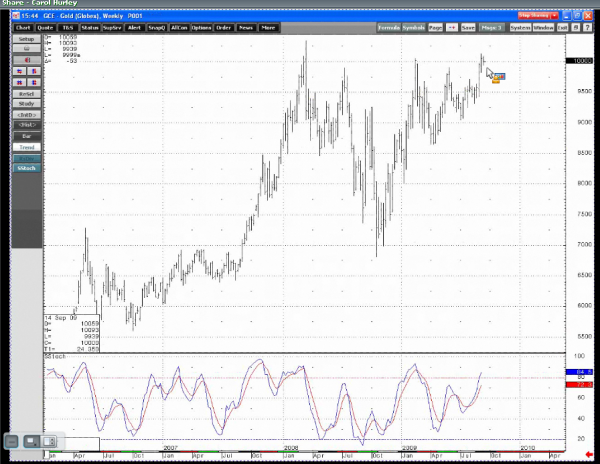Click the Hist history expander
Screen dimensions: 600x464
pyautogui.click(x=27, y=124)
